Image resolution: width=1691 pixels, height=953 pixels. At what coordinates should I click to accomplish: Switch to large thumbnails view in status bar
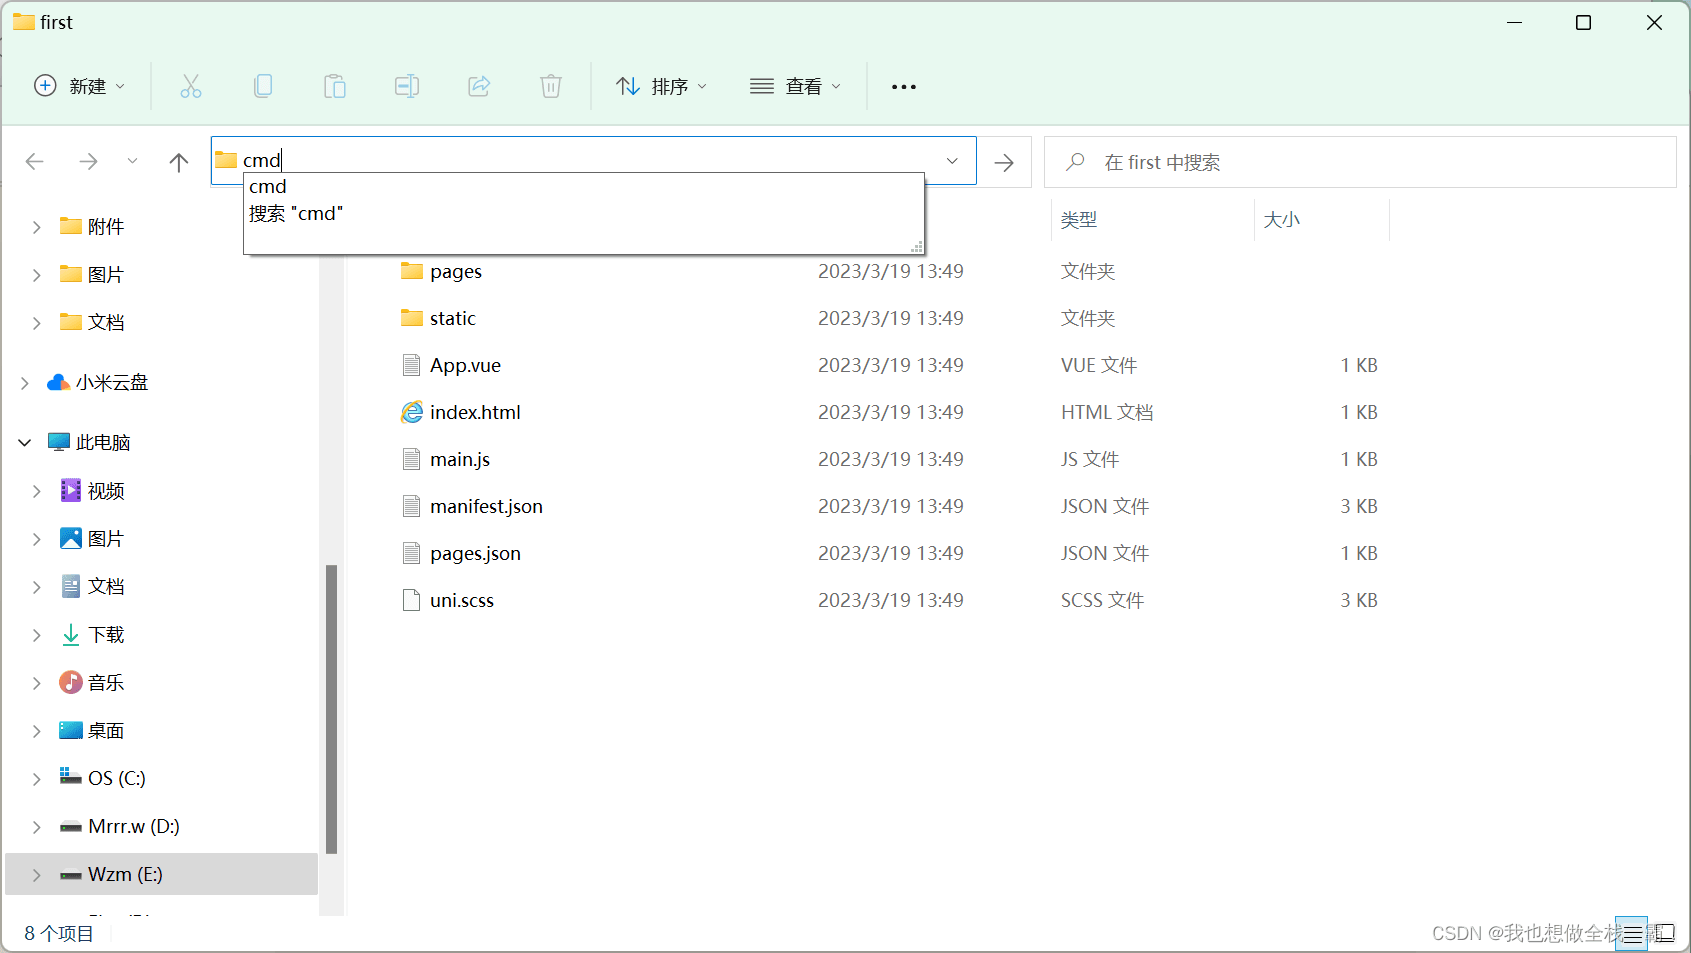[1664, 933]
